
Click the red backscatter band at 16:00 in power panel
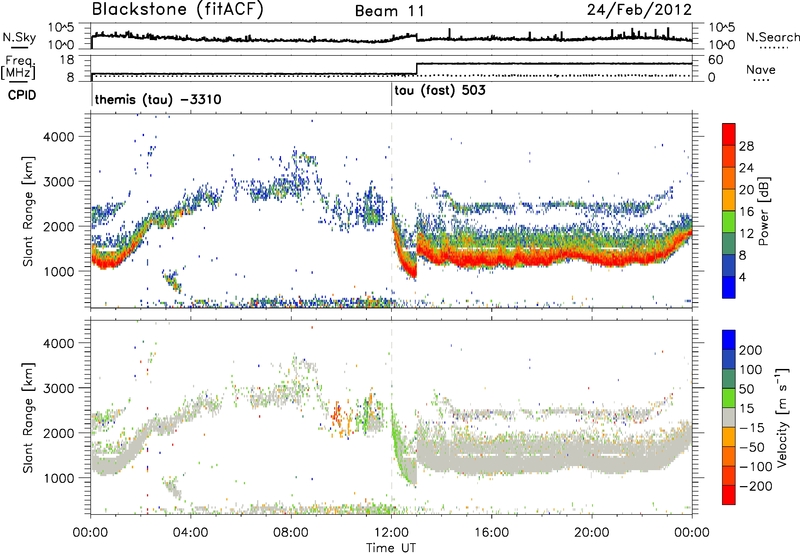[x=492, y=259]
